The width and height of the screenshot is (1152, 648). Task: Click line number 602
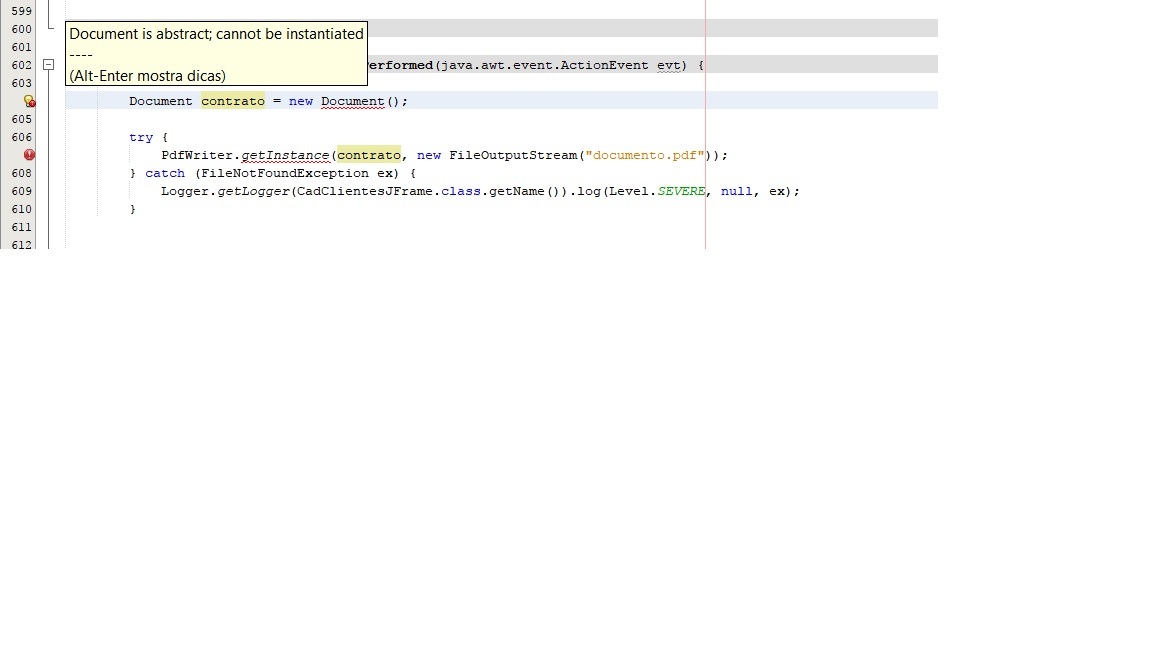click(x=21, y=65)
